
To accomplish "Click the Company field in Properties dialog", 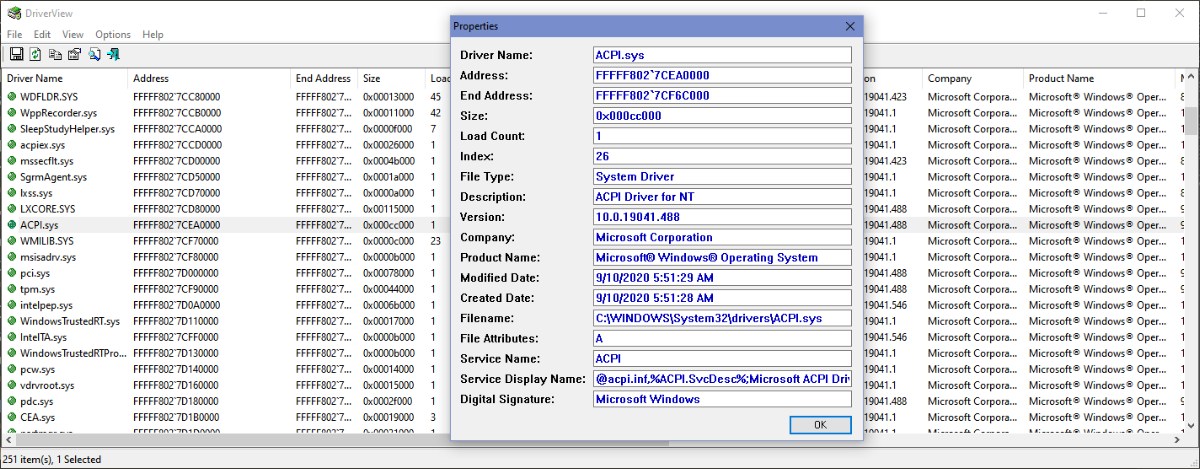I will (722, 237).
